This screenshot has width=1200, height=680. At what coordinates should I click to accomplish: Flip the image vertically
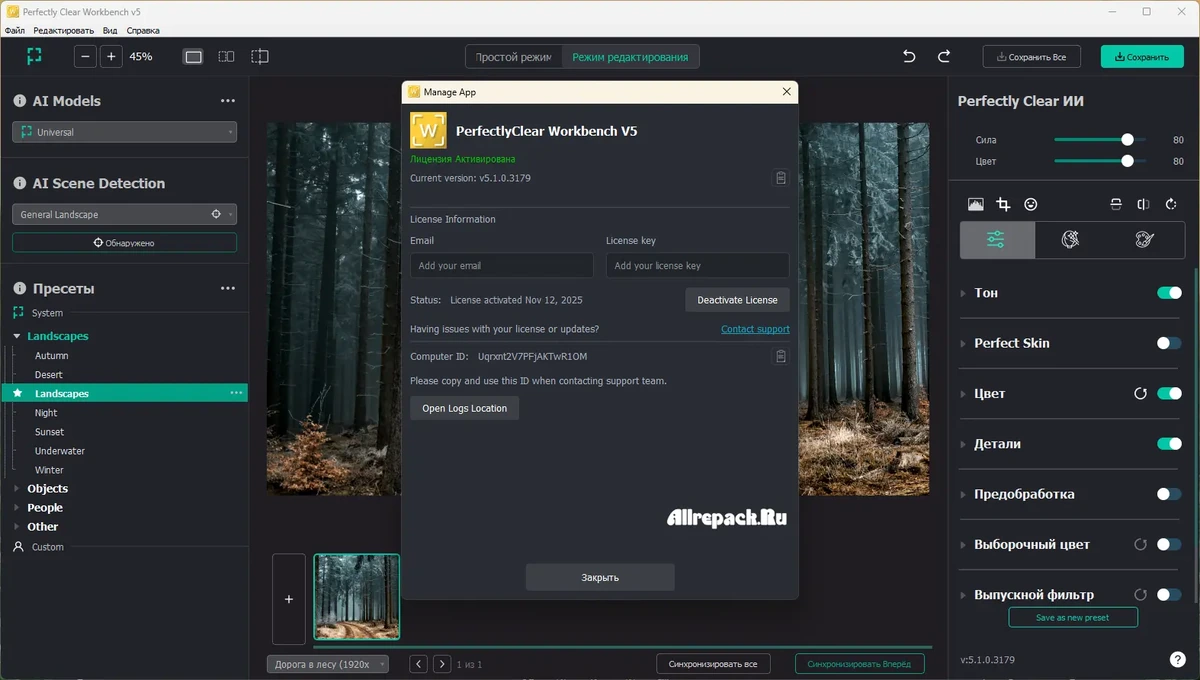click(x=1116, y=204)
